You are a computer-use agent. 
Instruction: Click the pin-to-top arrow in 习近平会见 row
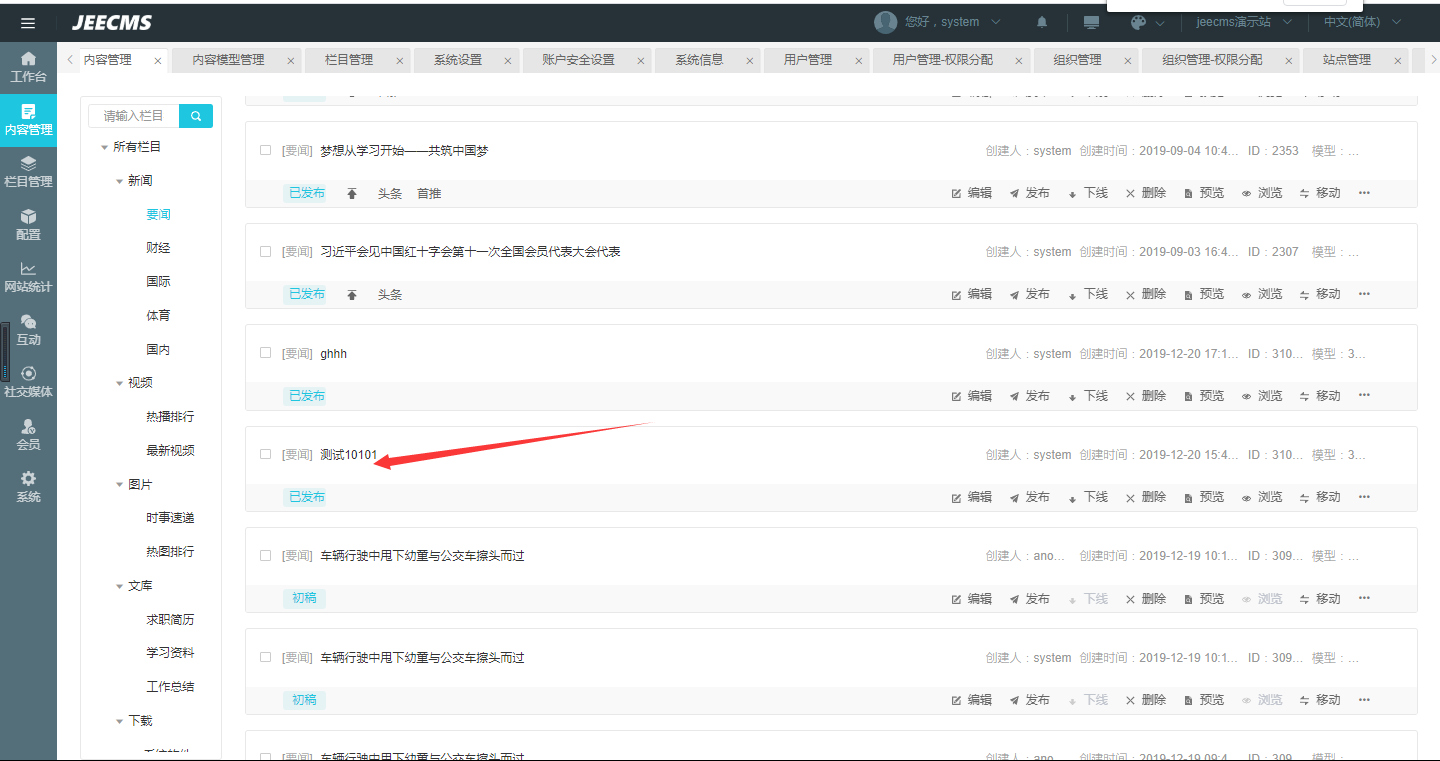pos(352,295)
